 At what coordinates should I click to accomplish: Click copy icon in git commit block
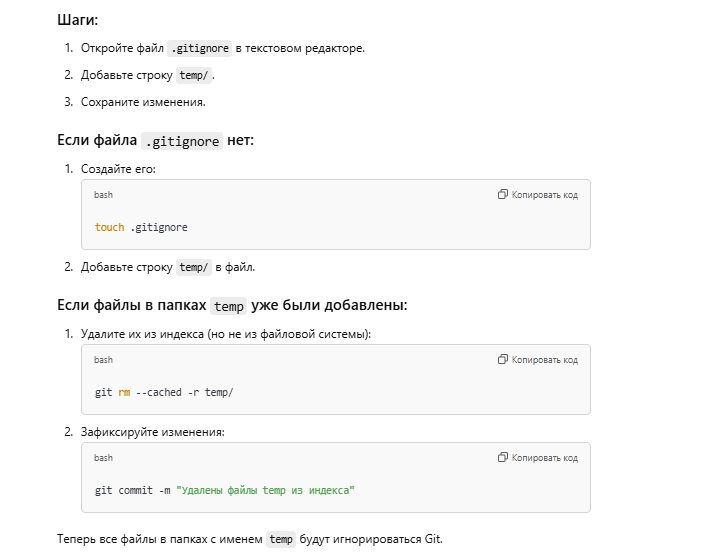point(502,458)
